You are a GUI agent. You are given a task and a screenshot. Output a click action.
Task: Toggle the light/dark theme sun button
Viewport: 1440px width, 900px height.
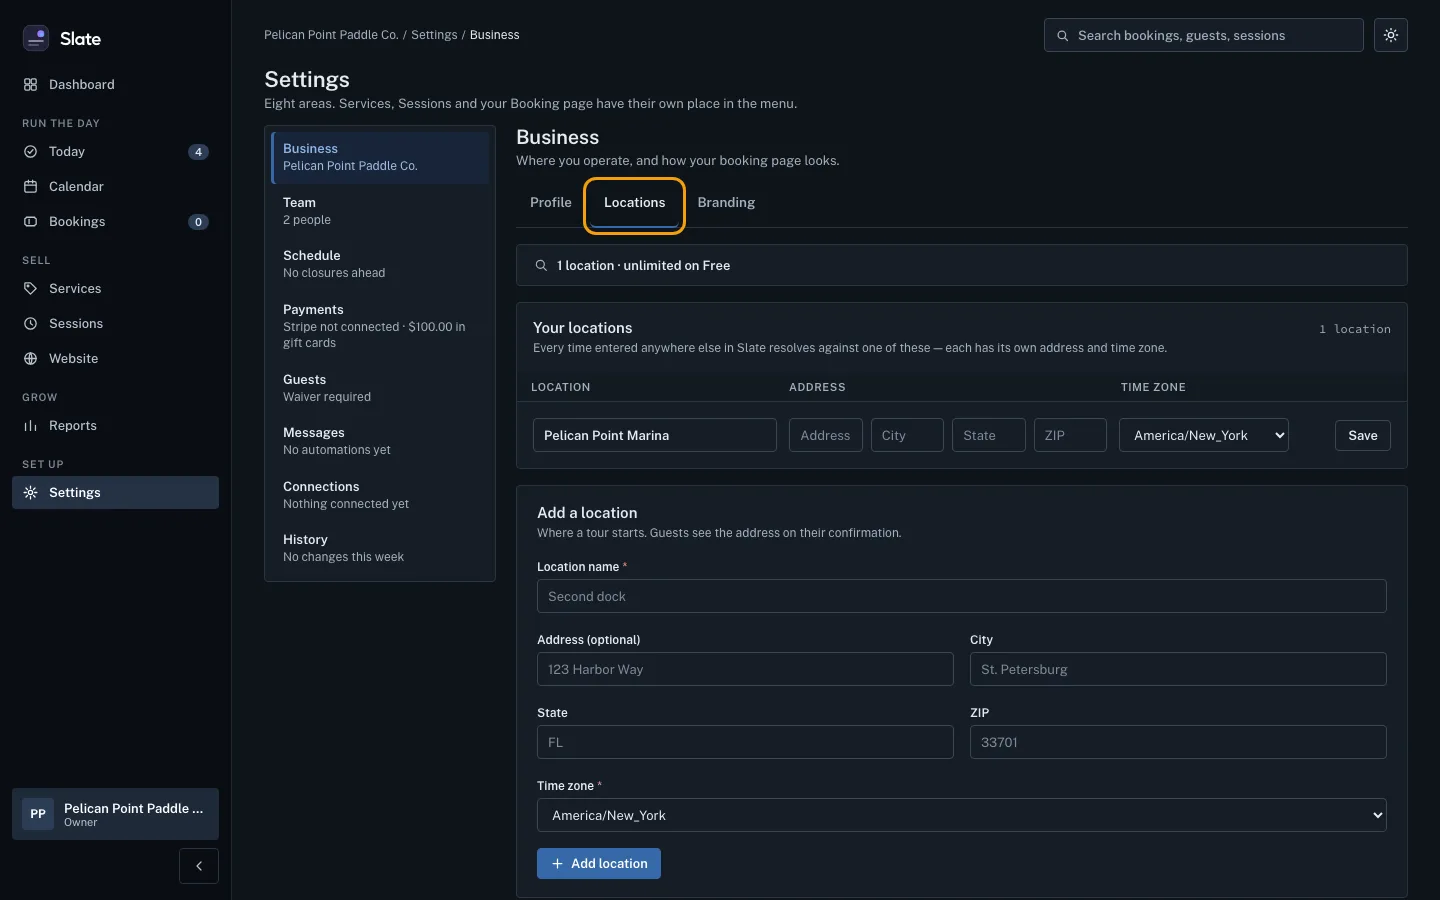pos(1391,35)
